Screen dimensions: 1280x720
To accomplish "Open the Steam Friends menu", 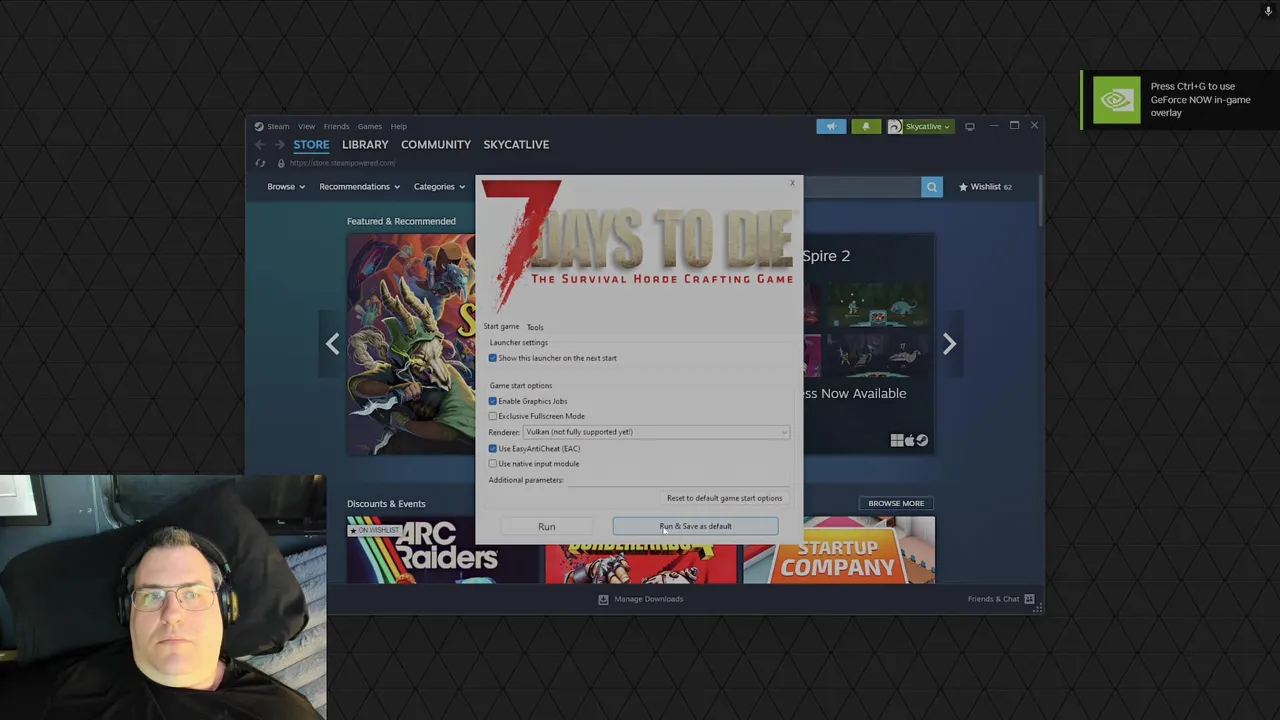I will click(336, 126).
